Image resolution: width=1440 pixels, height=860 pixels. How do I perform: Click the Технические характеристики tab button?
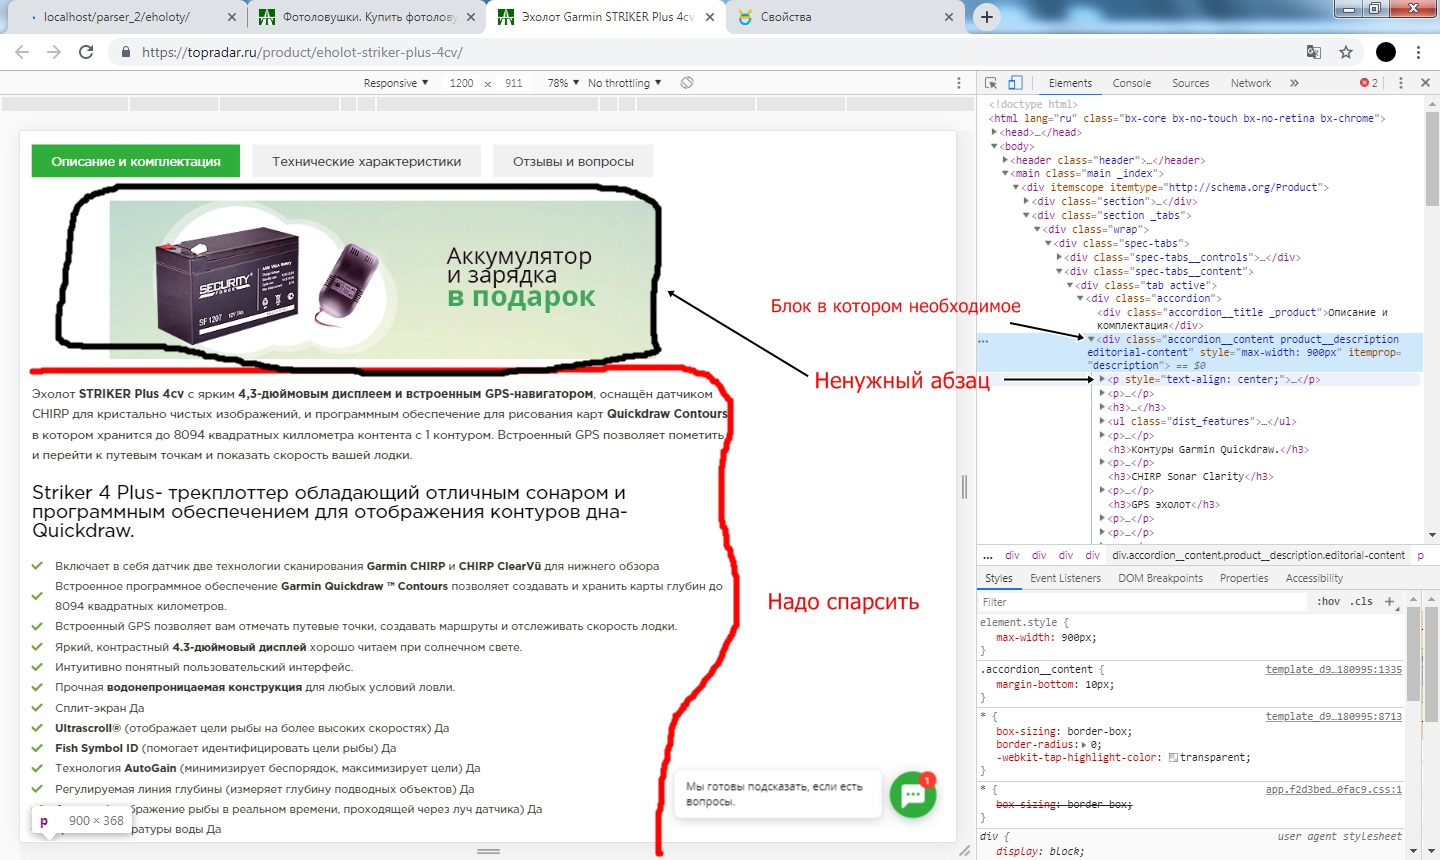pos(366,161)
